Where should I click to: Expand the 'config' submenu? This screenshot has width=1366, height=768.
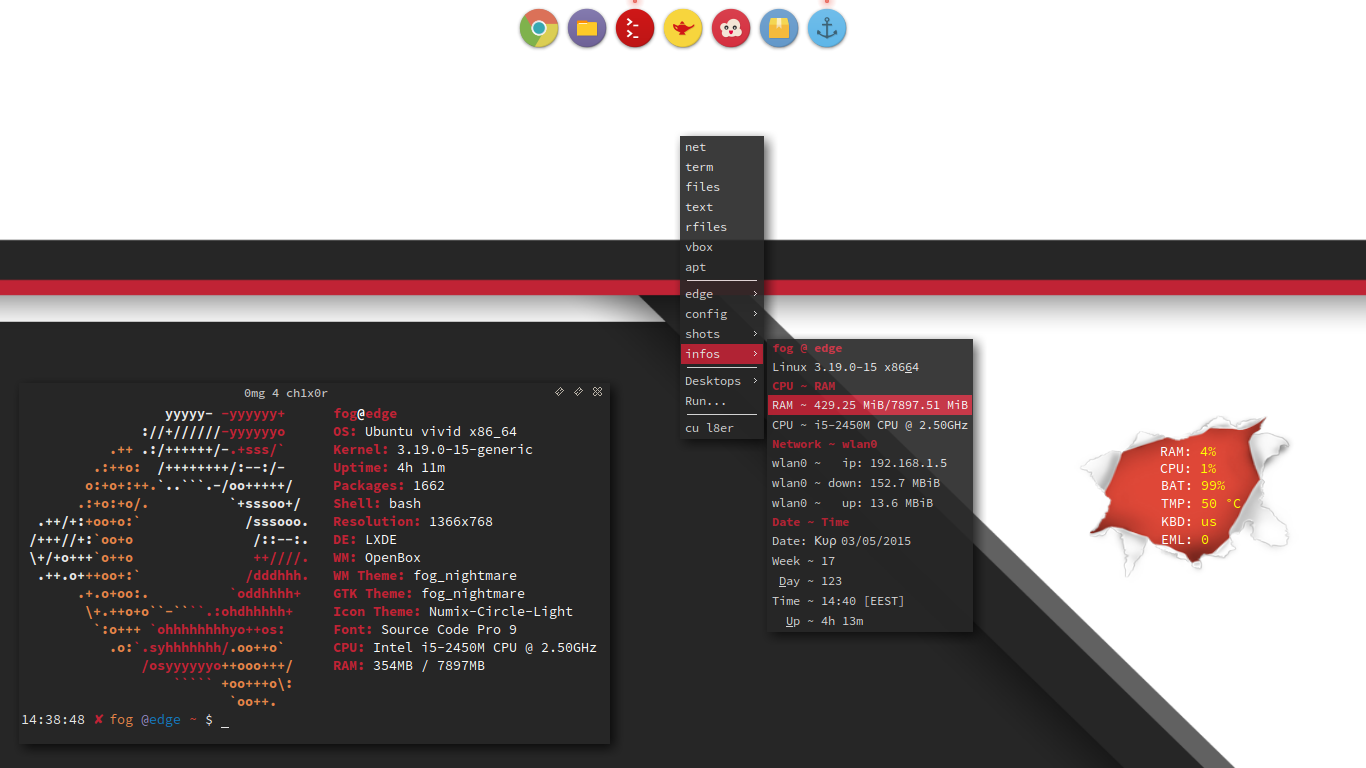(x=722, y=314)
